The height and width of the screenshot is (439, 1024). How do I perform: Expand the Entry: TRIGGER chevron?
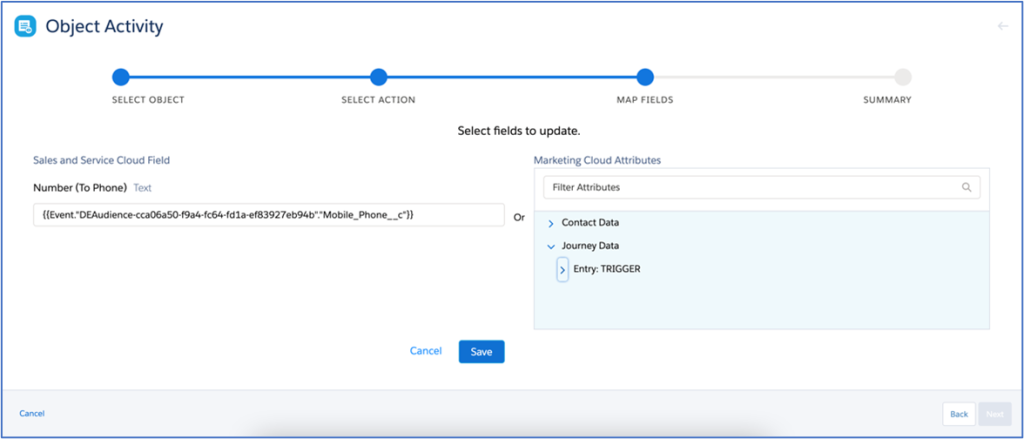coord(563,269)
